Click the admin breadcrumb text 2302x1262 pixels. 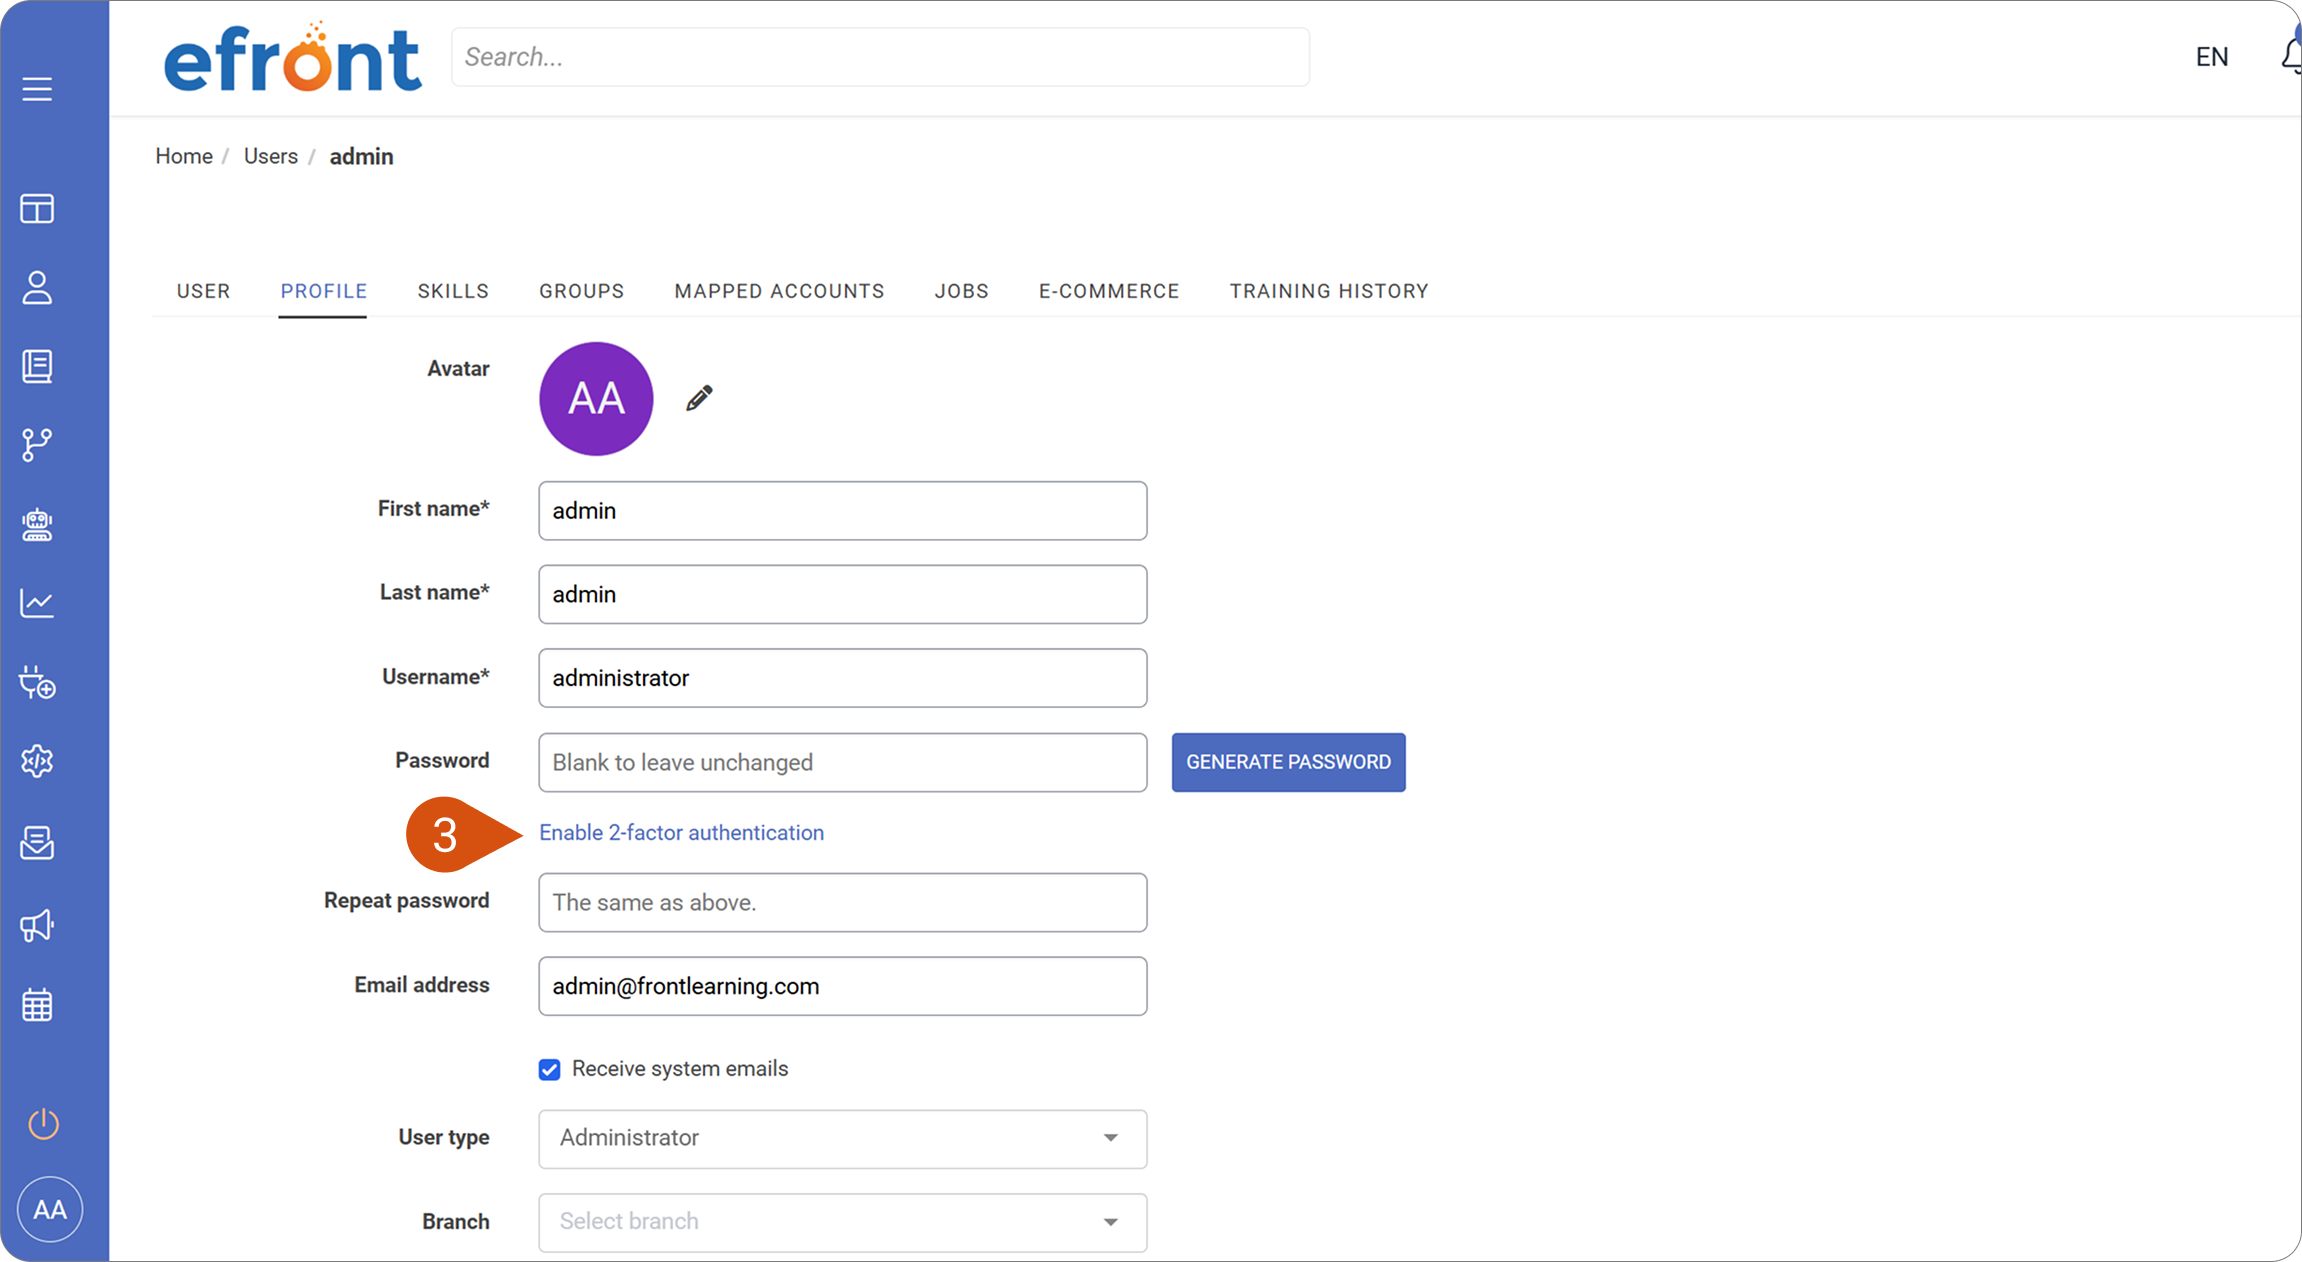click(x=361, y=156)
